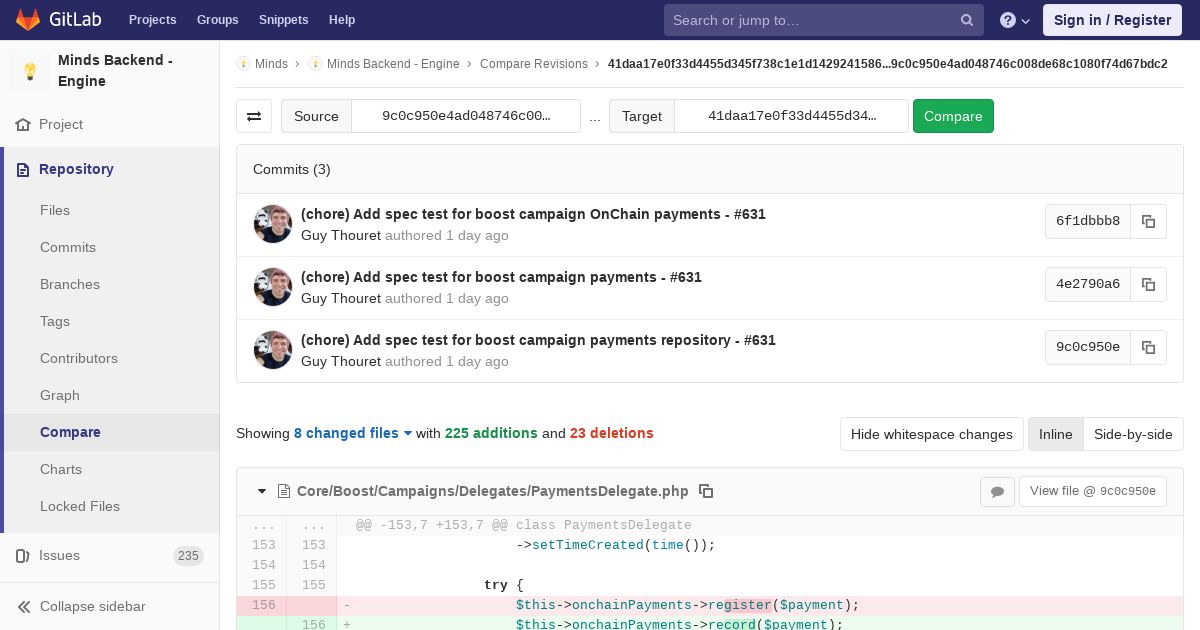The image size is (1200, 630).
Task: Open the Help question mark menu
Action: coord(1014,20)
